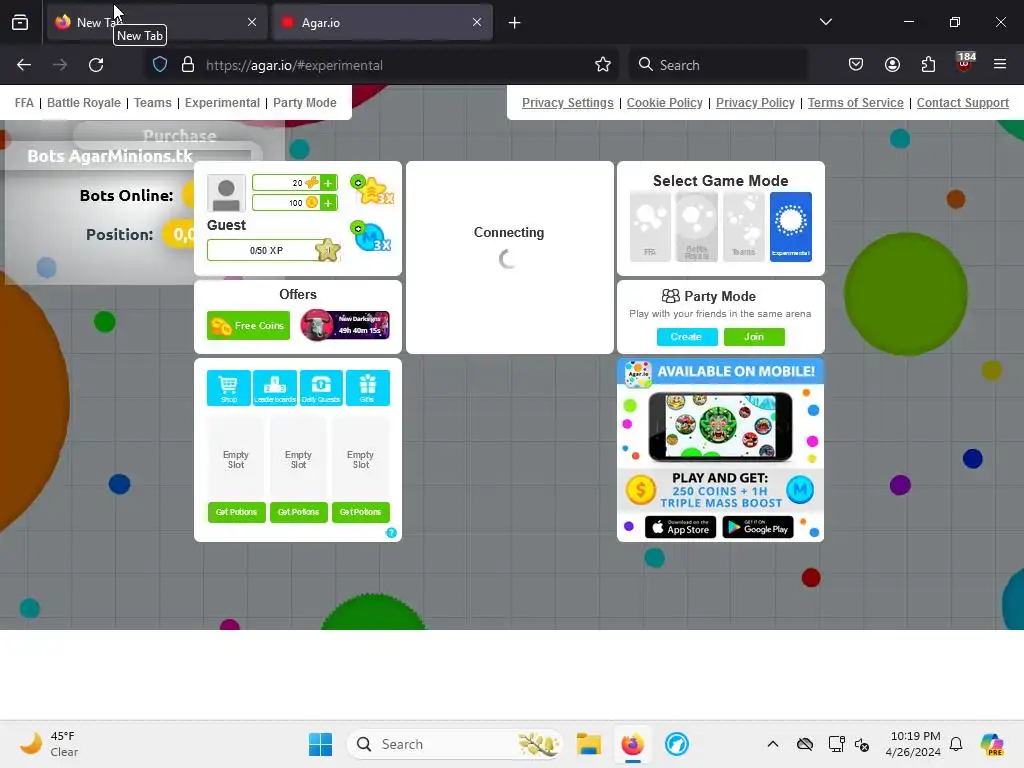
Task: Open Firefox account icon
Action: [892, 65]
